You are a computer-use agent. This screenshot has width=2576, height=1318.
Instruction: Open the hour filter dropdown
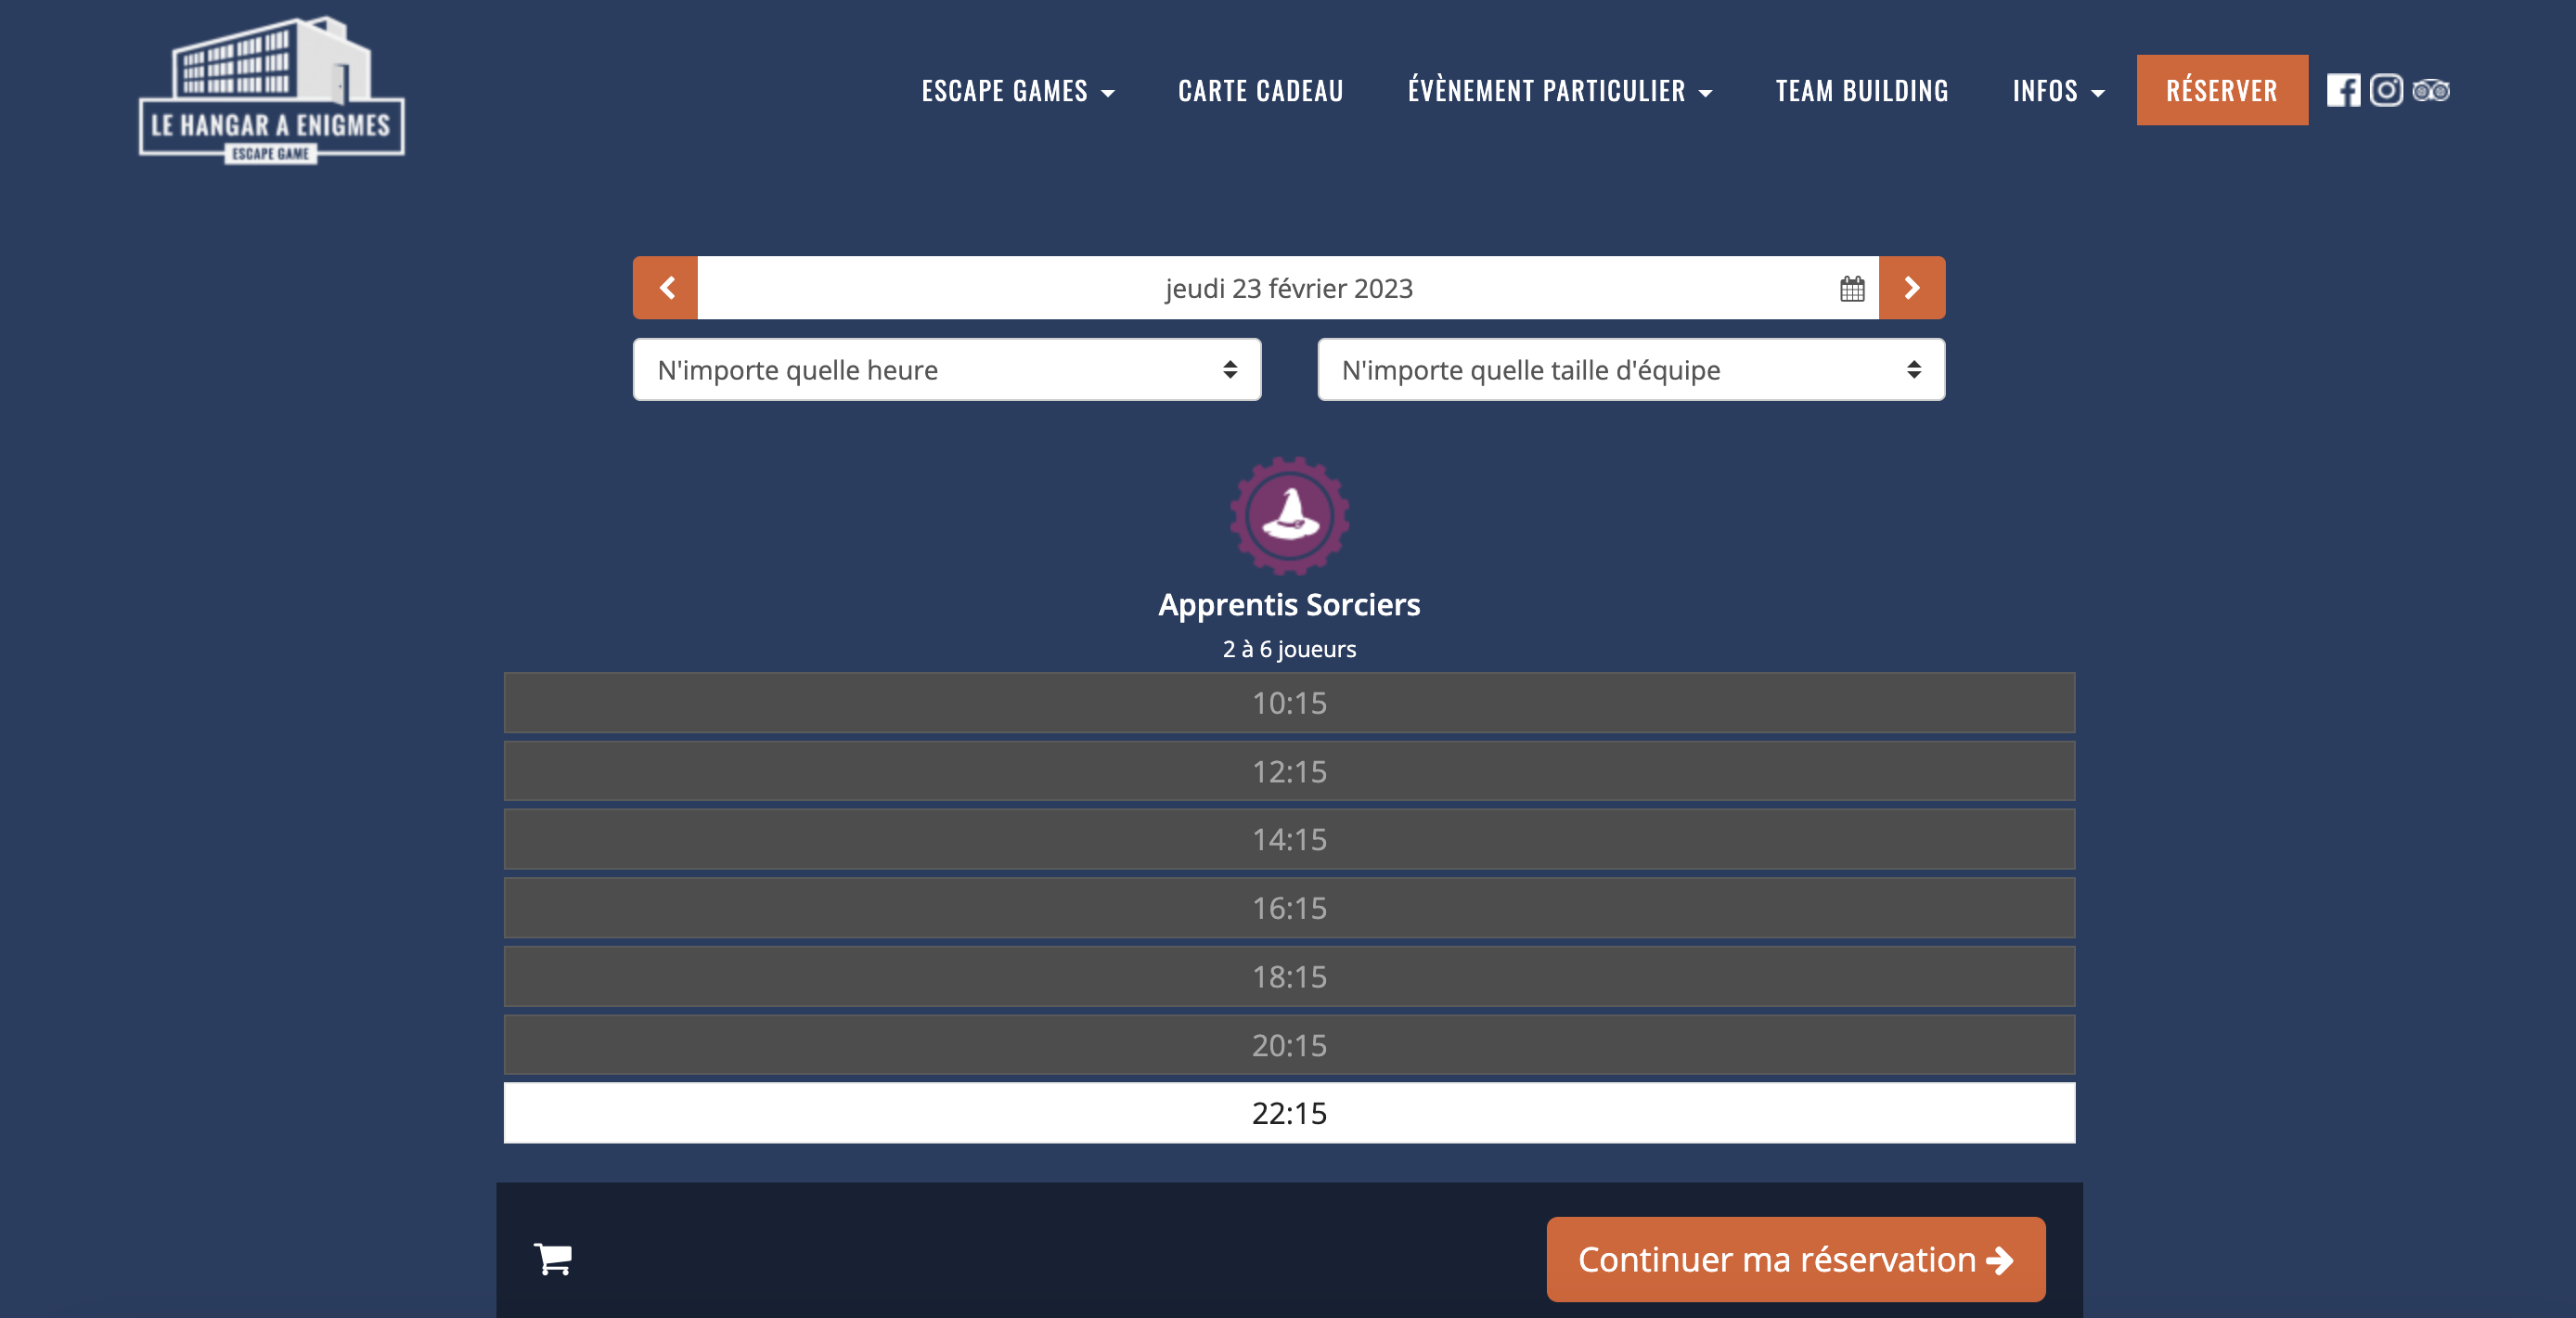(x=947, y=370)
